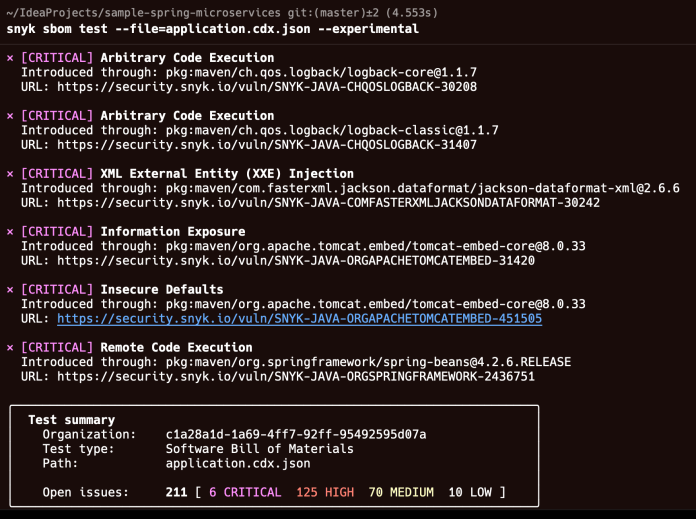Click the × marker beside Information Exposure
Viewport: 696px width, 519px height.
point(11,232)
